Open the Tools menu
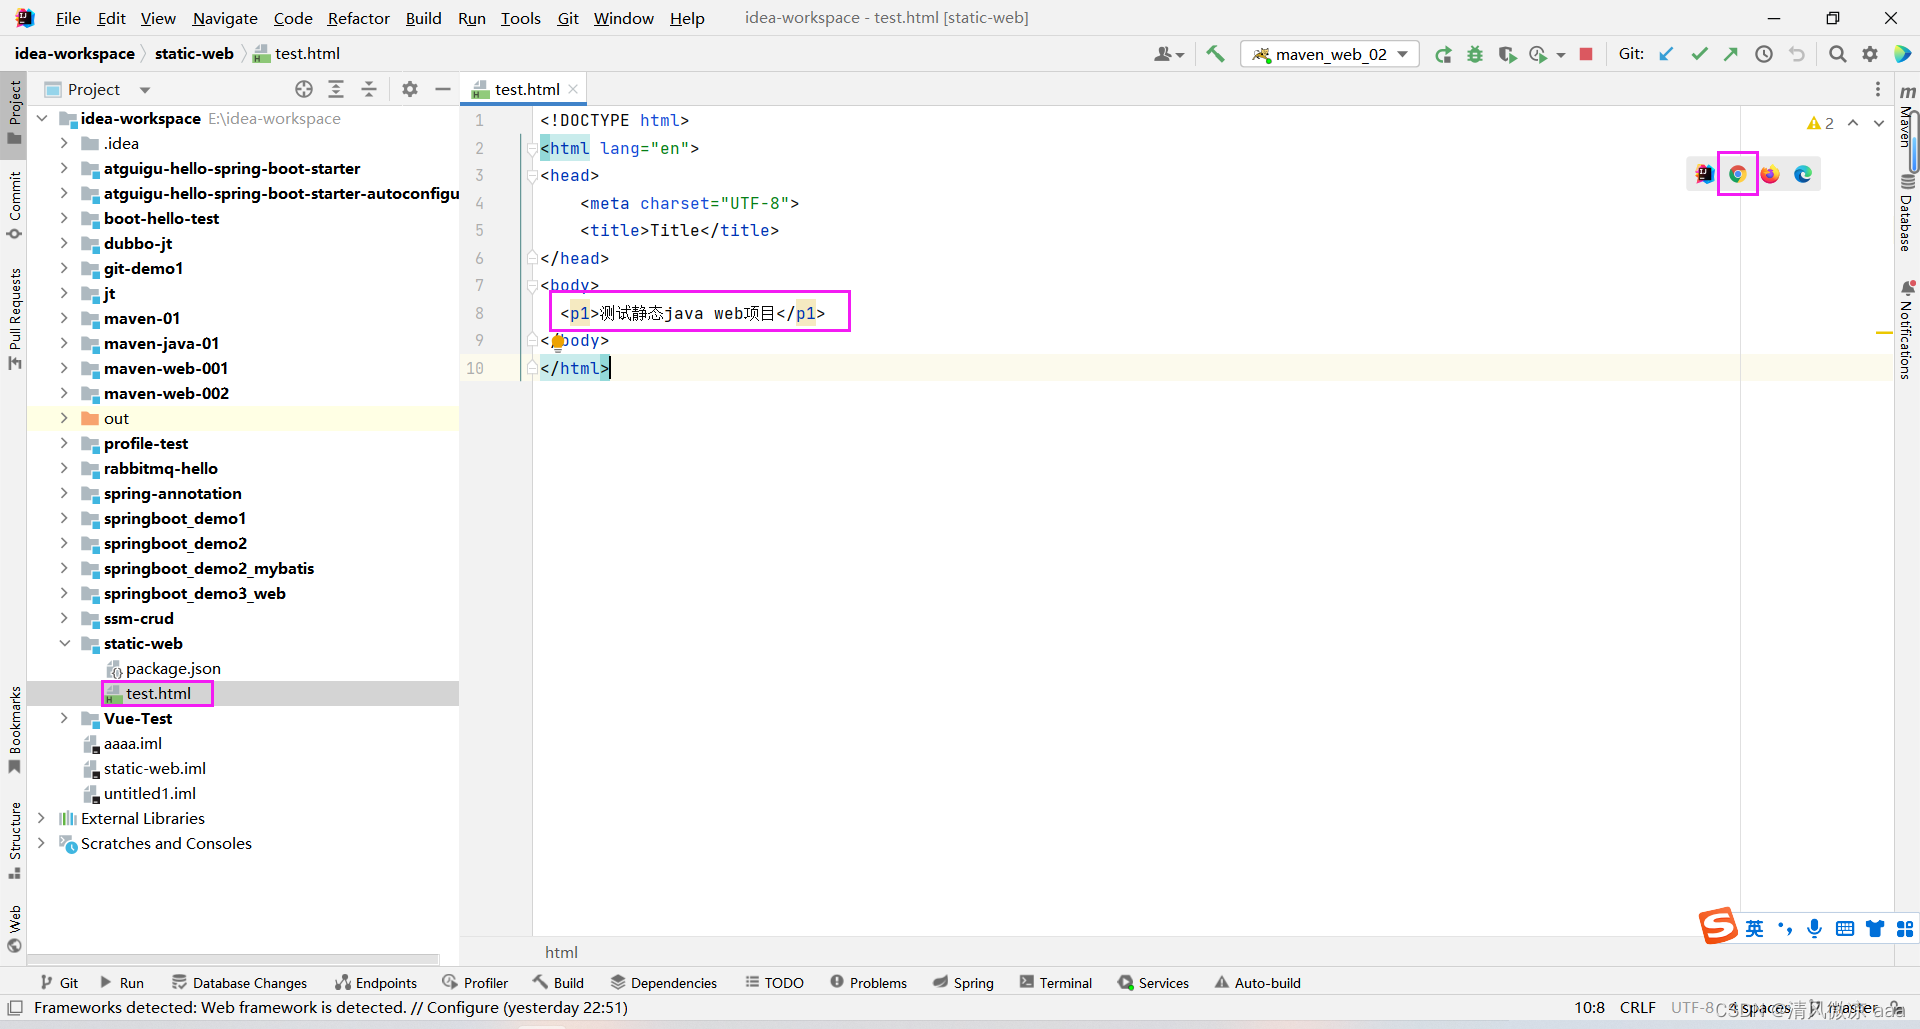Viewport: 1920px width, 1029px height. click(520, 18)
